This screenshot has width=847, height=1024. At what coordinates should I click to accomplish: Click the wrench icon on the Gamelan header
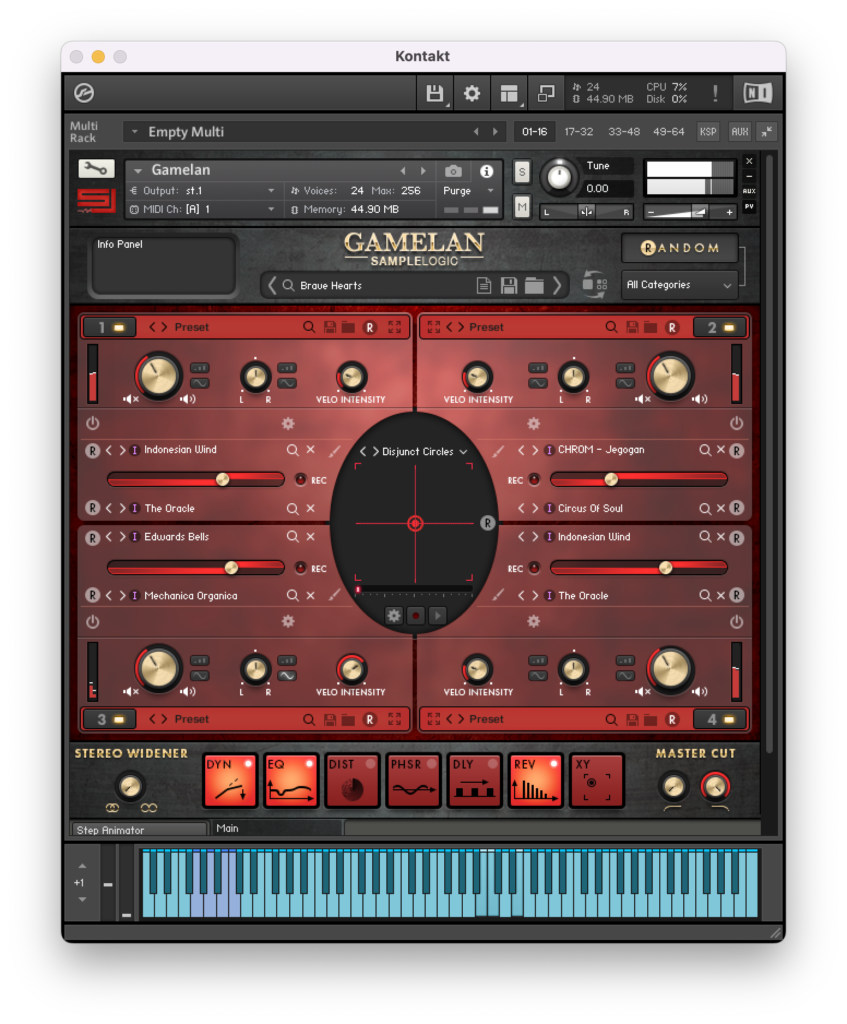(x=98, y=170)
